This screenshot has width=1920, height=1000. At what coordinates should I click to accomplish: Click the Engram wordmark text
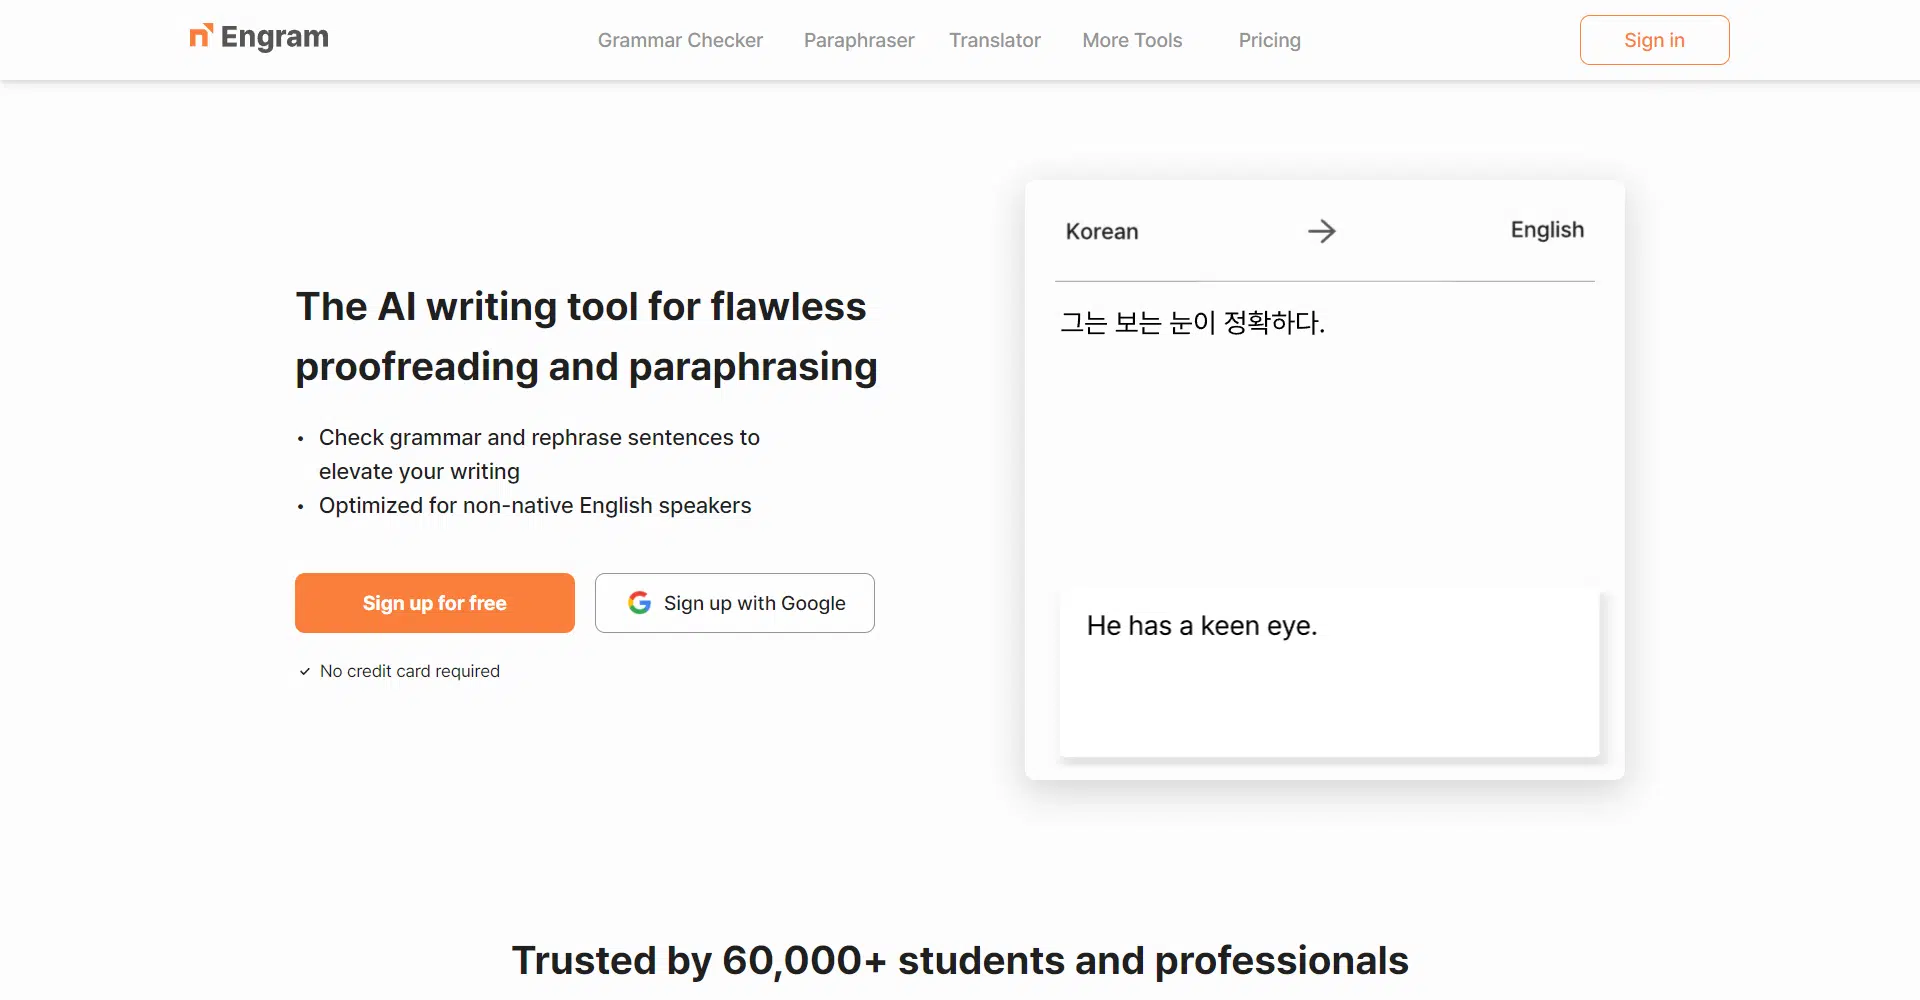[274, 37]
